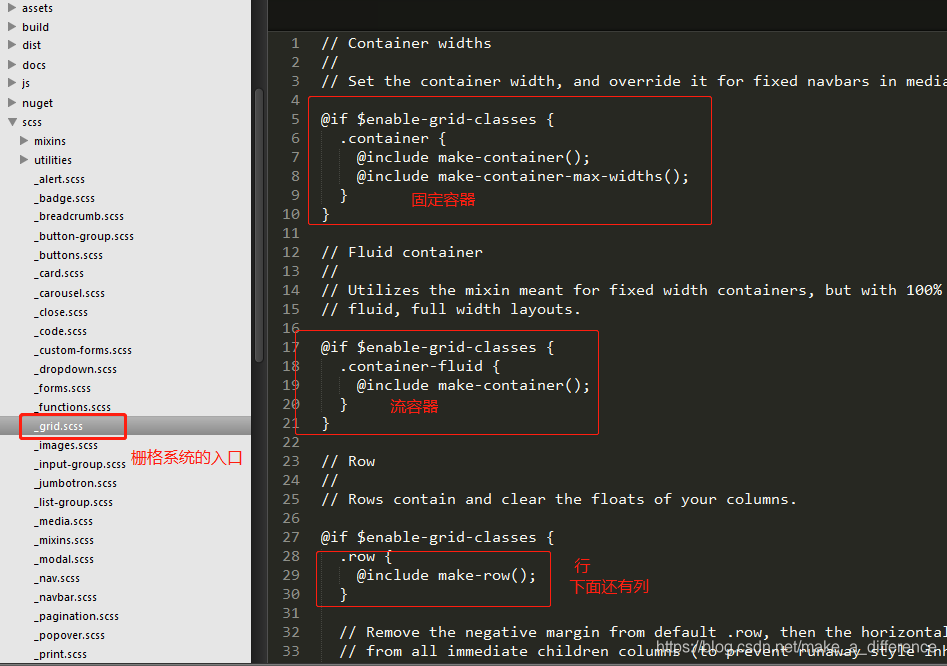Screen dimensions: 947x666
Task: Open _functions.scss file
Action: click(72, 408)
